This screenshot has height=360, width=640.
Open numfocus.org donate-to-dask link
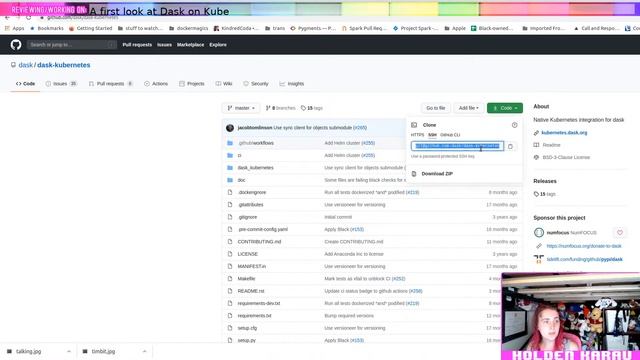coord(584,246)
